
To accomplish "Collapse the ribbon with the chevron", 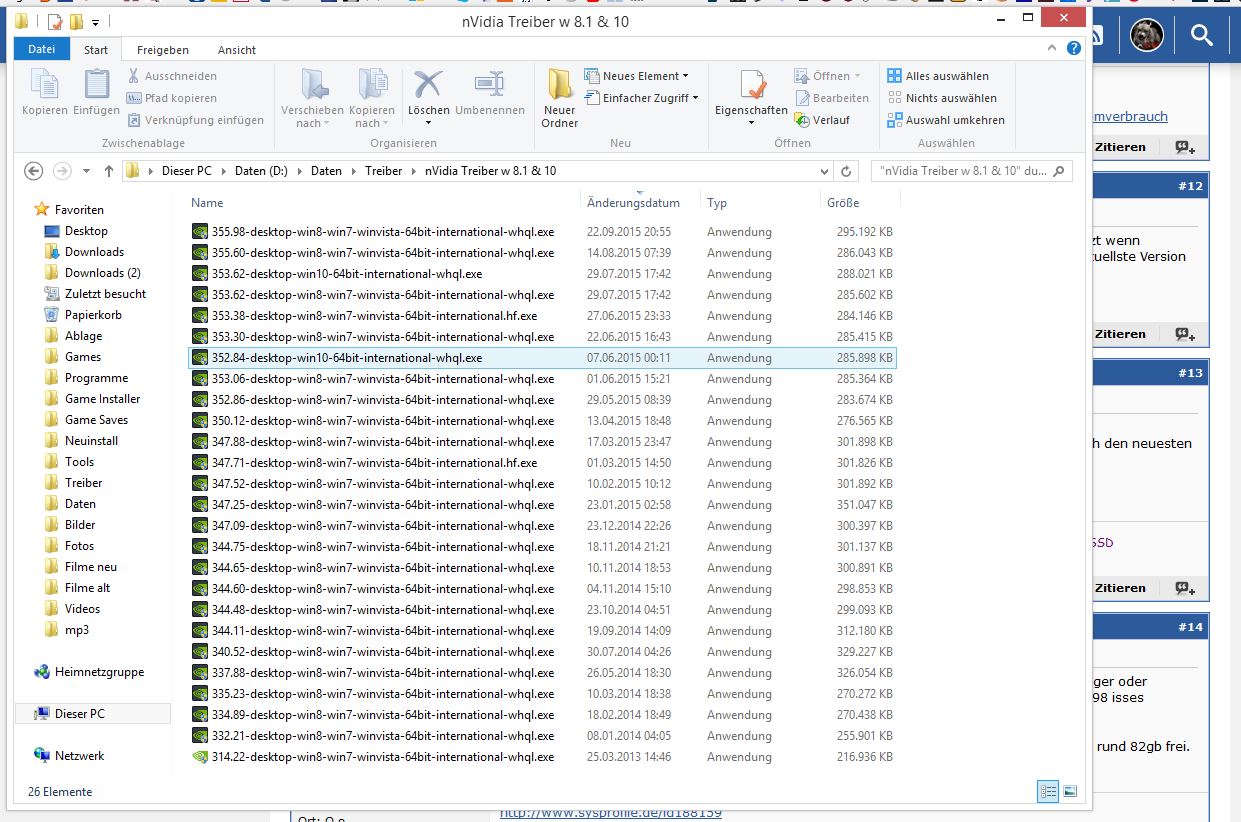I will pyautogui.click(x=1052, y=48).
